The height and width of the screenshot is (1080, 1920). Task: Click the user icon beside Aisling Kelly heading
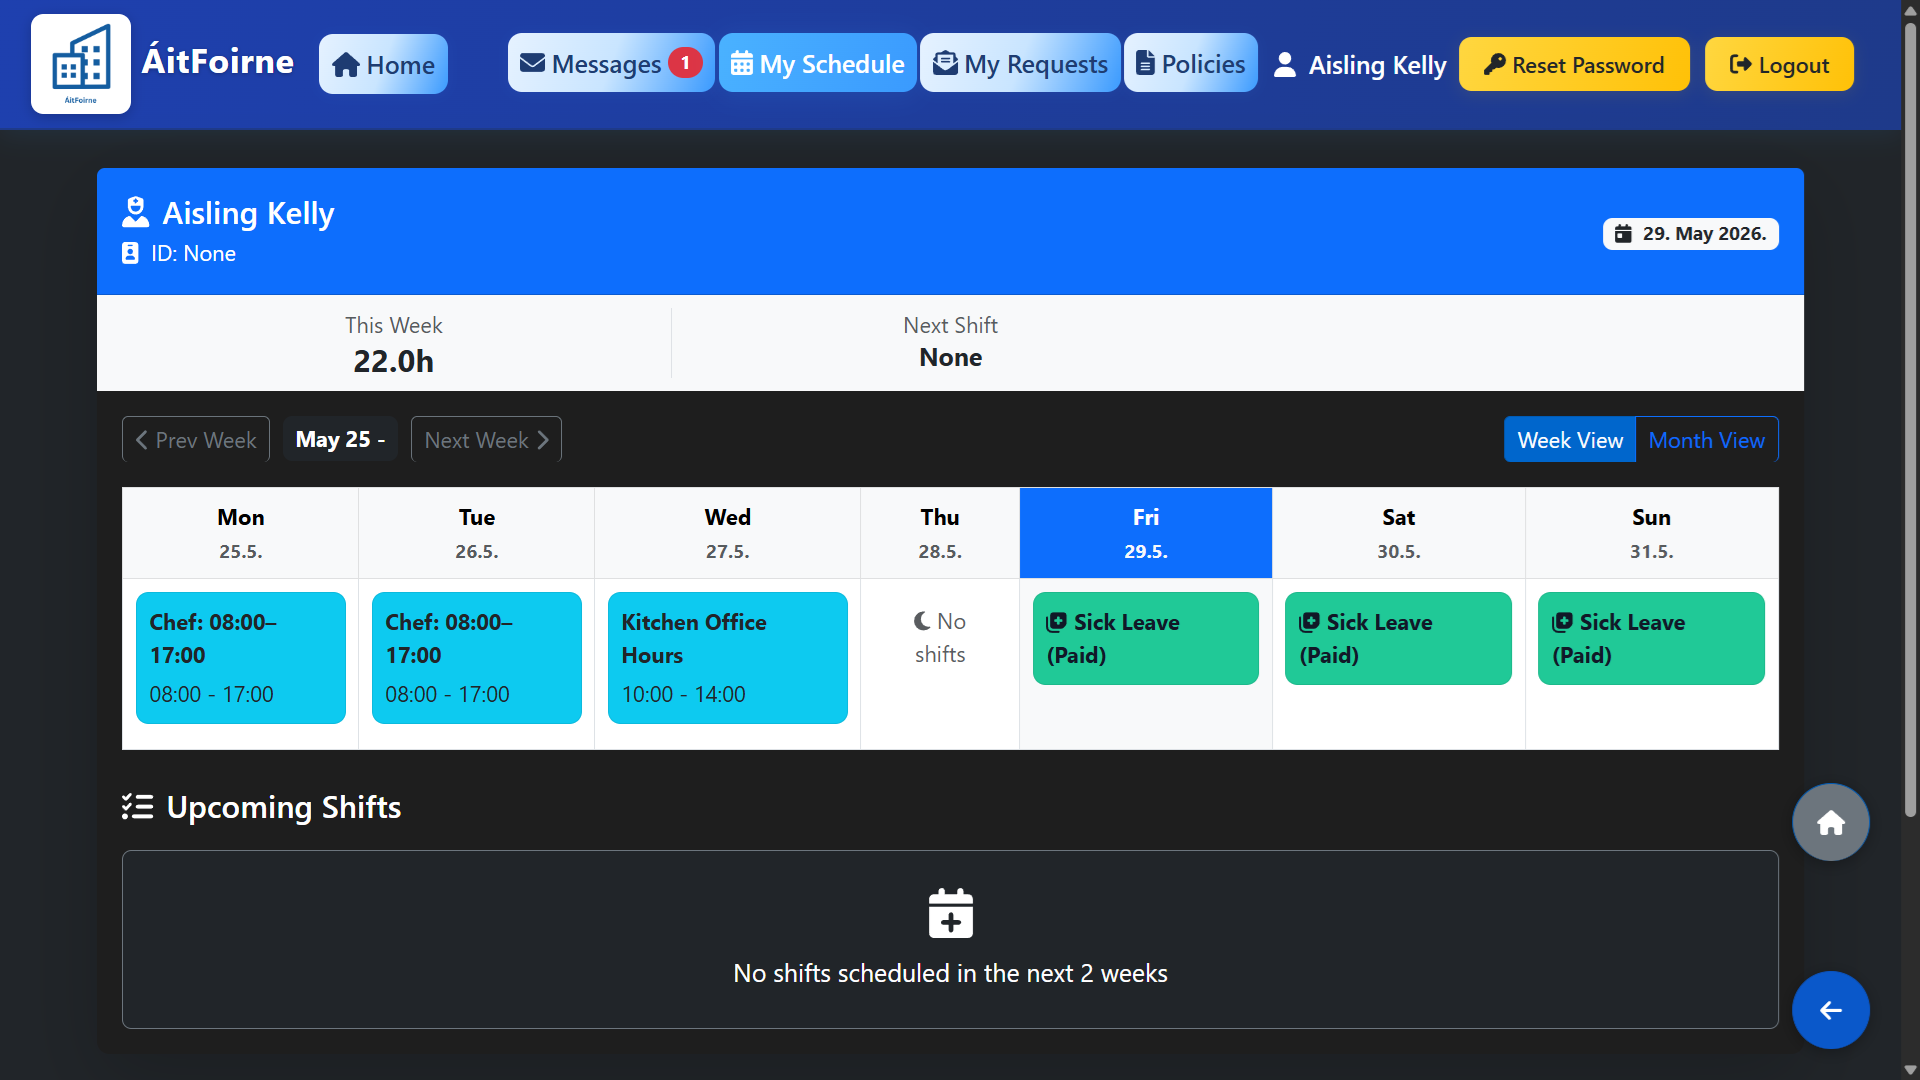click(135, 212)
